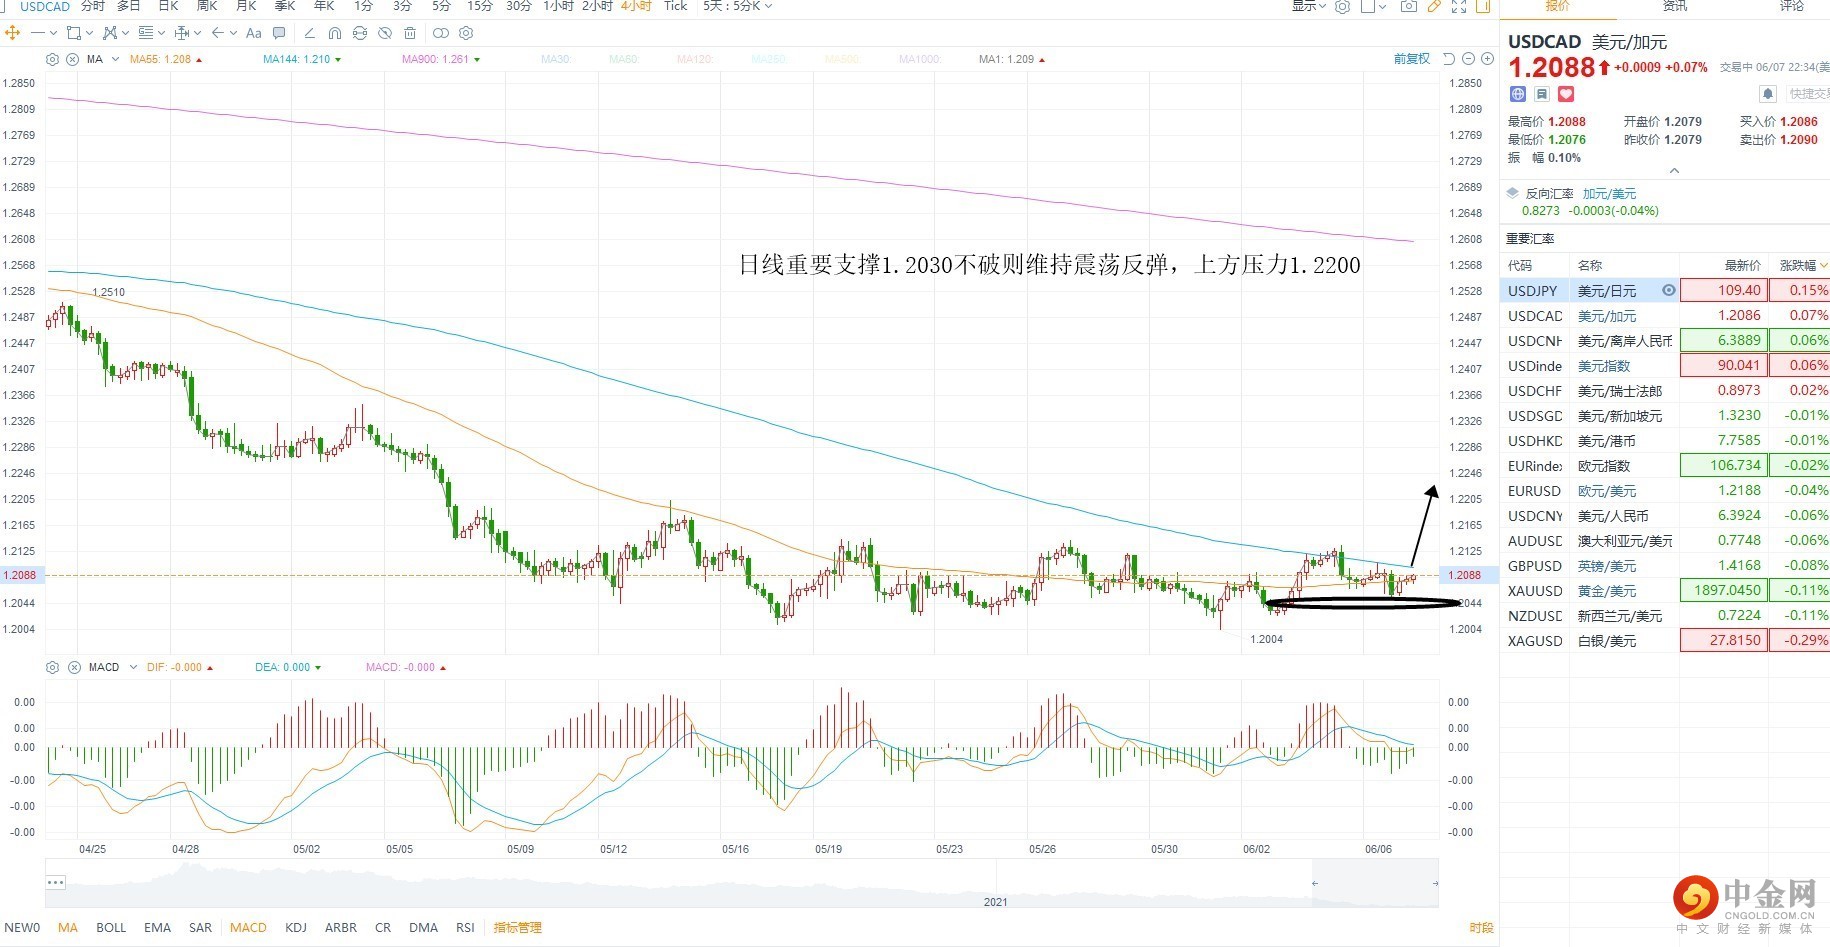1830x947 pixels.
Task: Toggle MA144 line visibility
Action: (302, 59)
